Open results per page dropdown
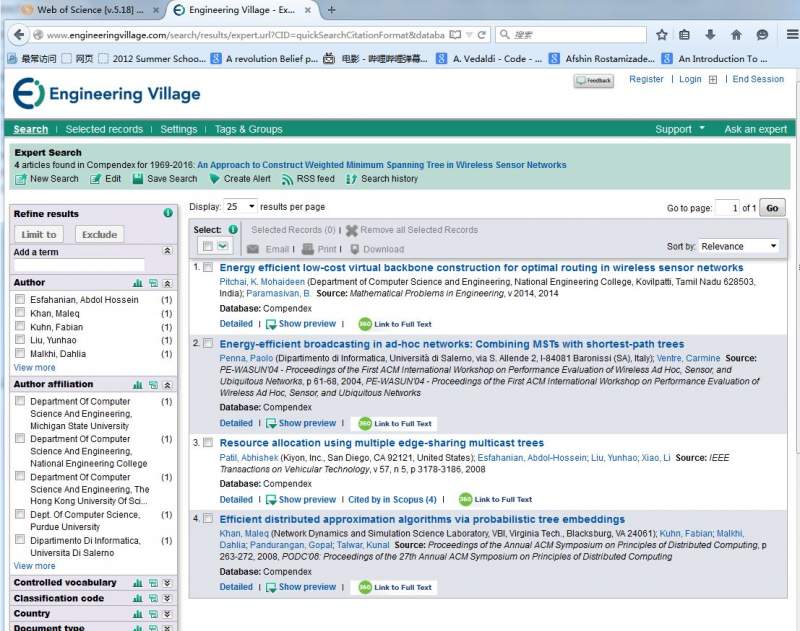The height and width of the screenshot is (631, 800). (240, 207)
